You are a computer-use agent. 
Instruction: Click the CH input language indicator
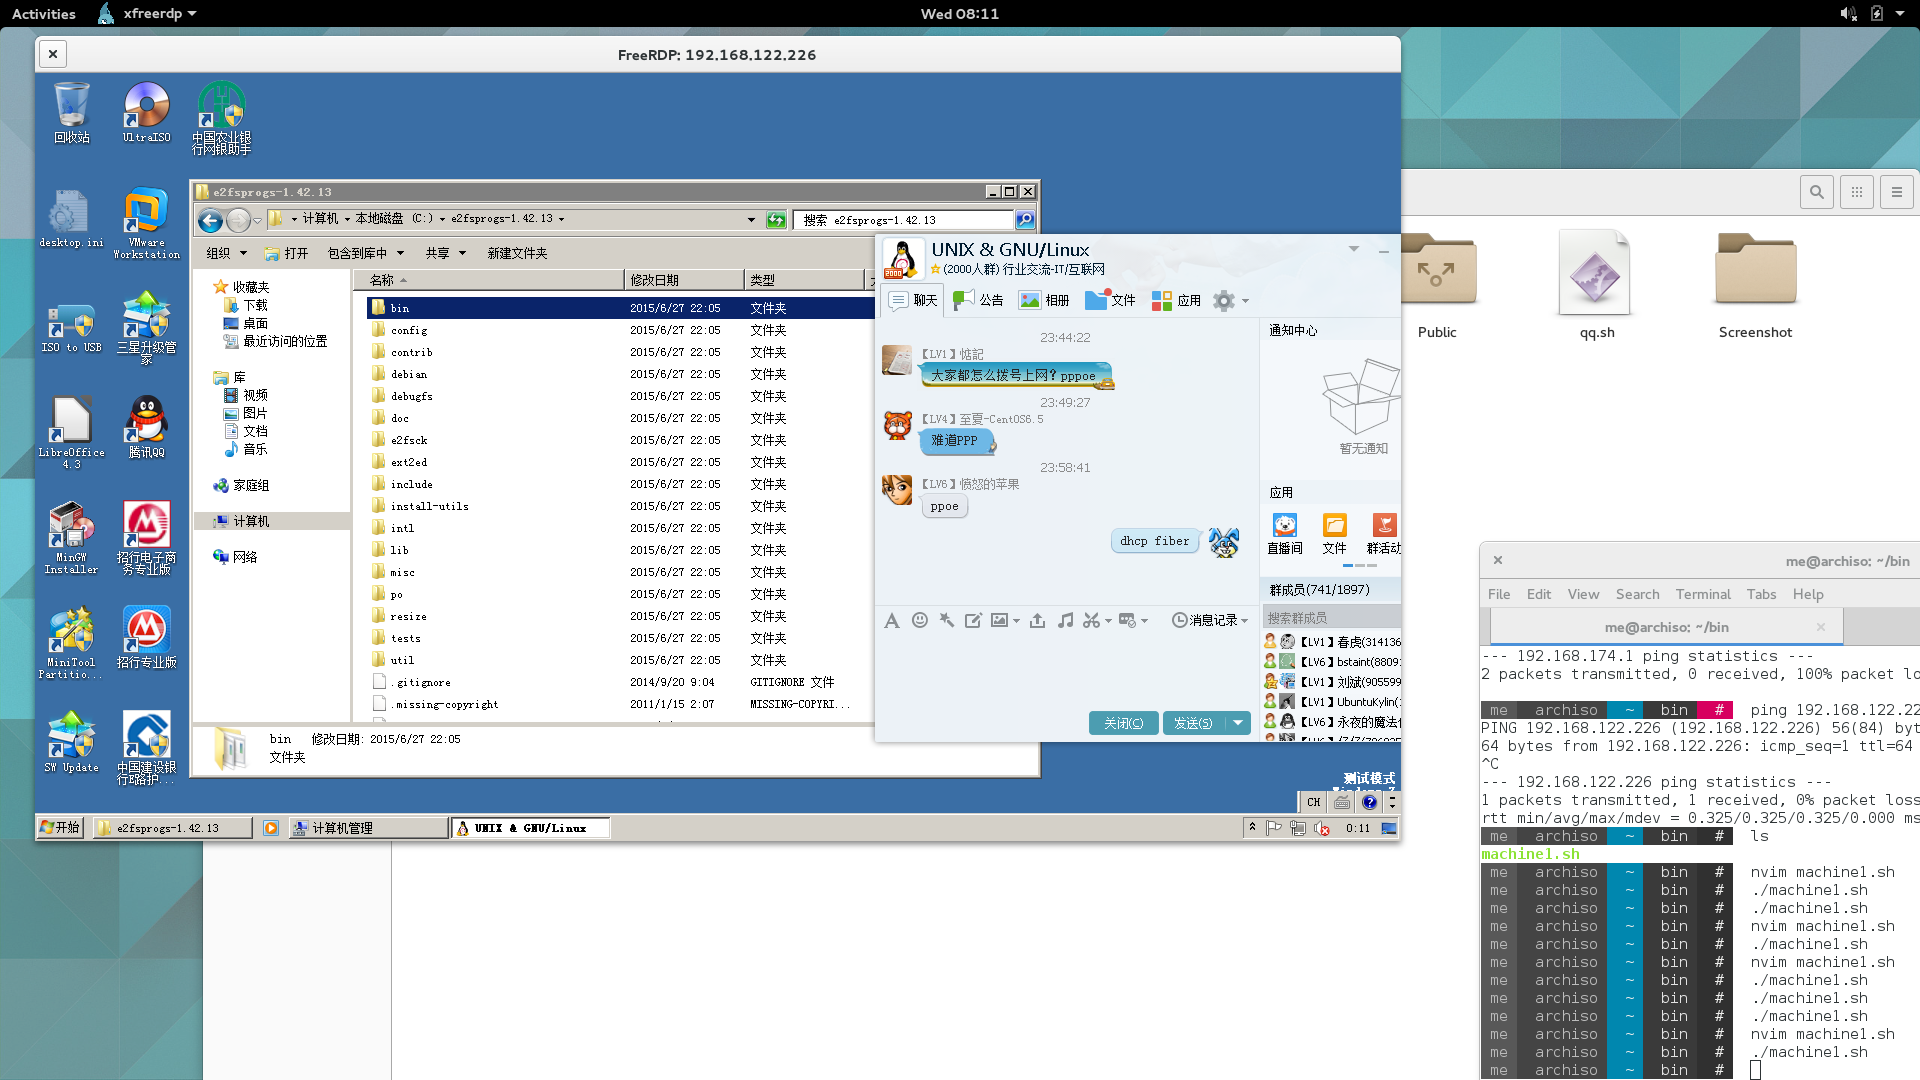1313,802
